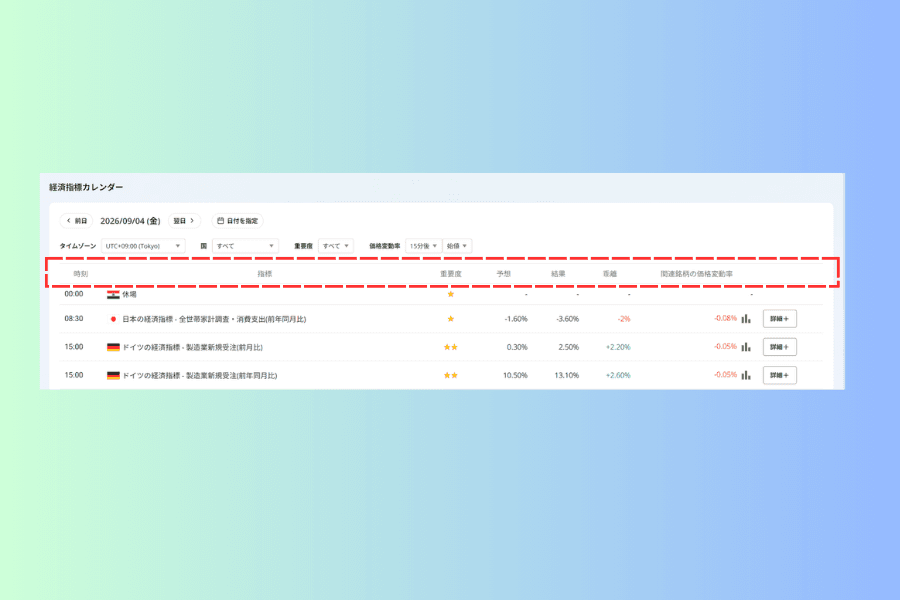900x600 pixels.
Task: Click the forecast value 10.50%
Action: 515,375
